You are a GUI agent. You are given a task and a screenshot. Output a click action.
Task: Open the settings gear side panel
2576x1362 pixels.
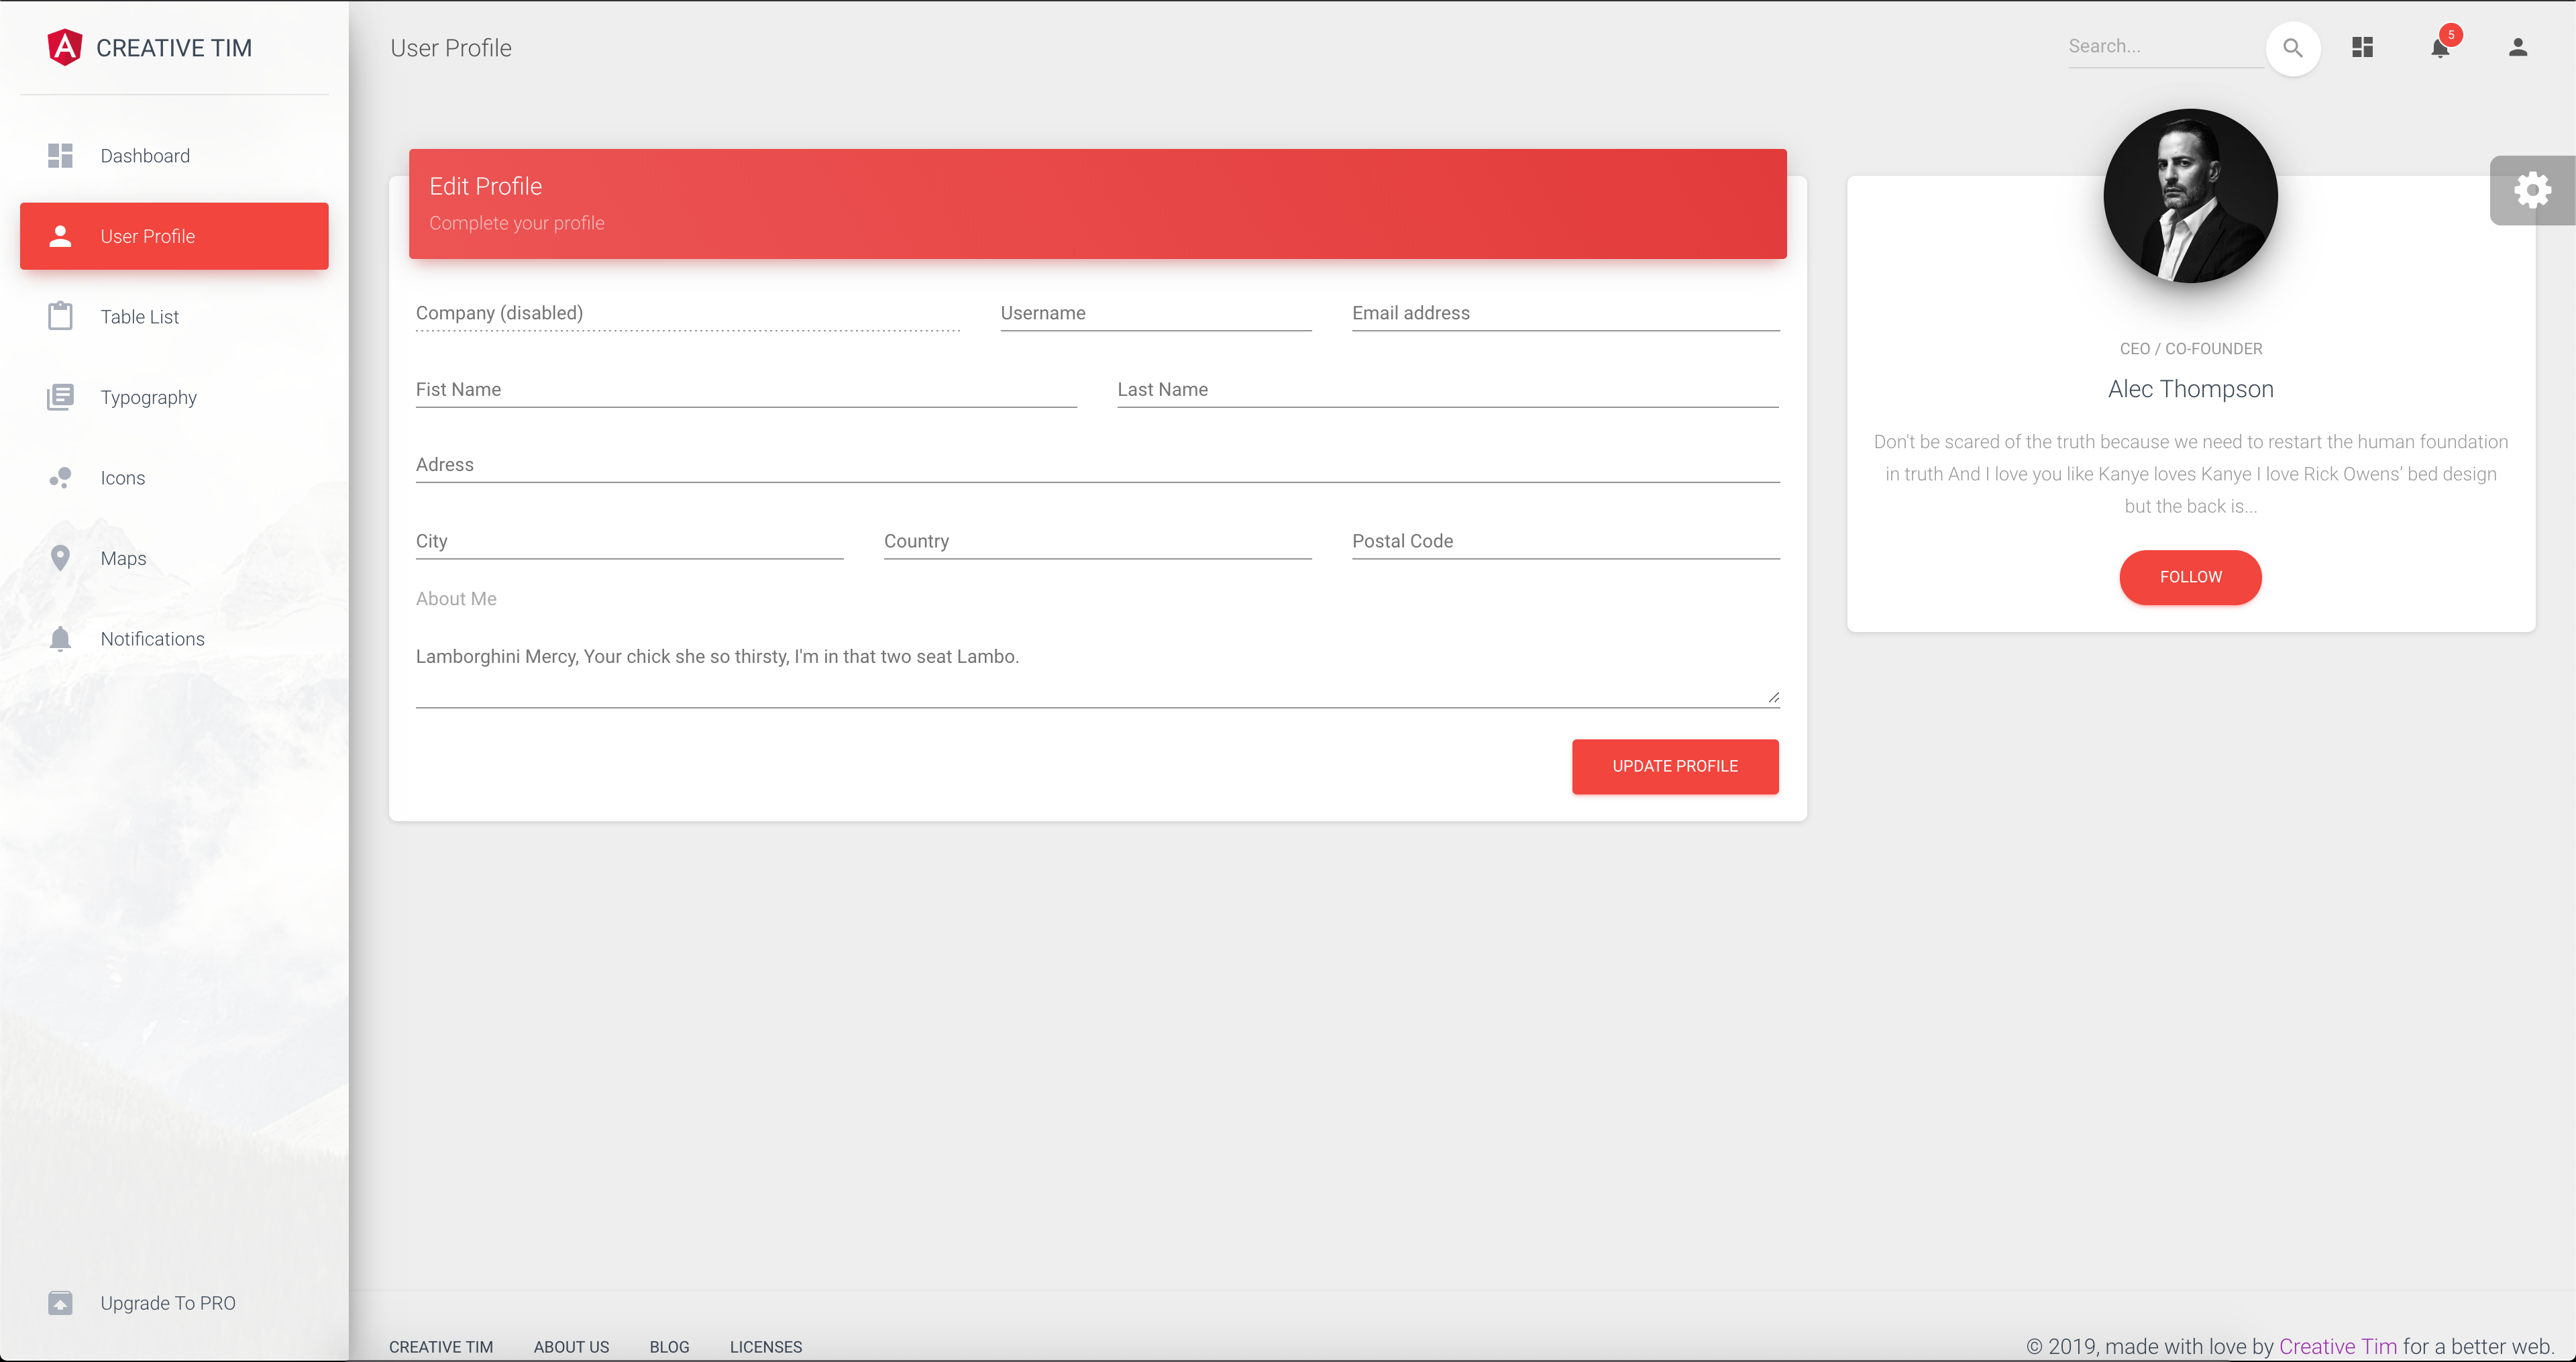[x=2532, y=190]
